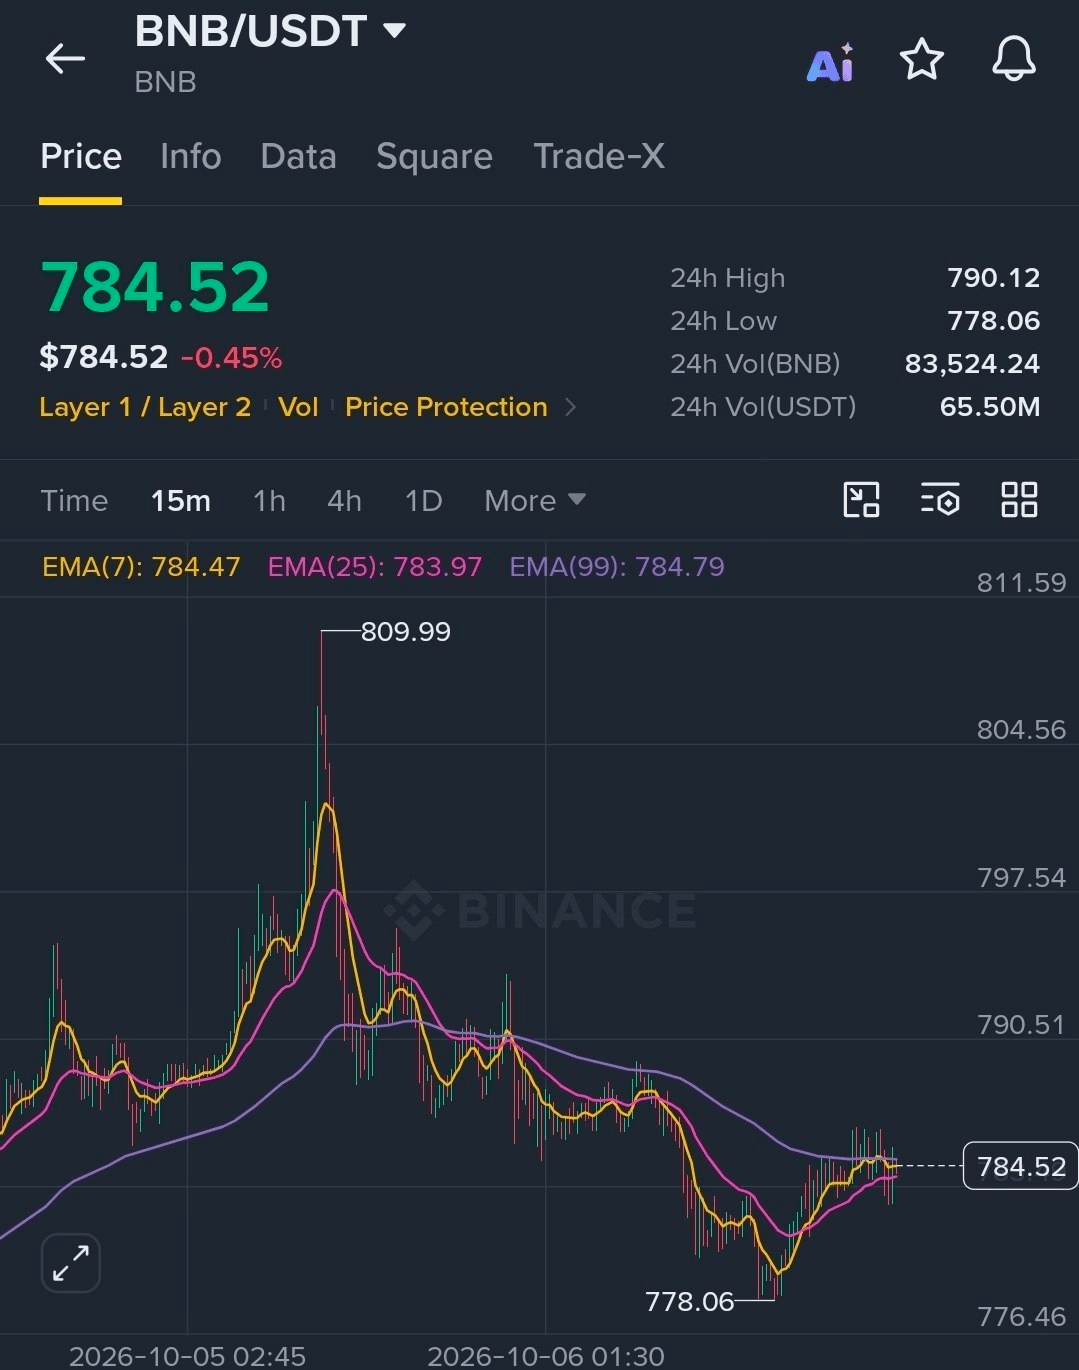
Task: Select the 1D interval
Action: [423, 500]
